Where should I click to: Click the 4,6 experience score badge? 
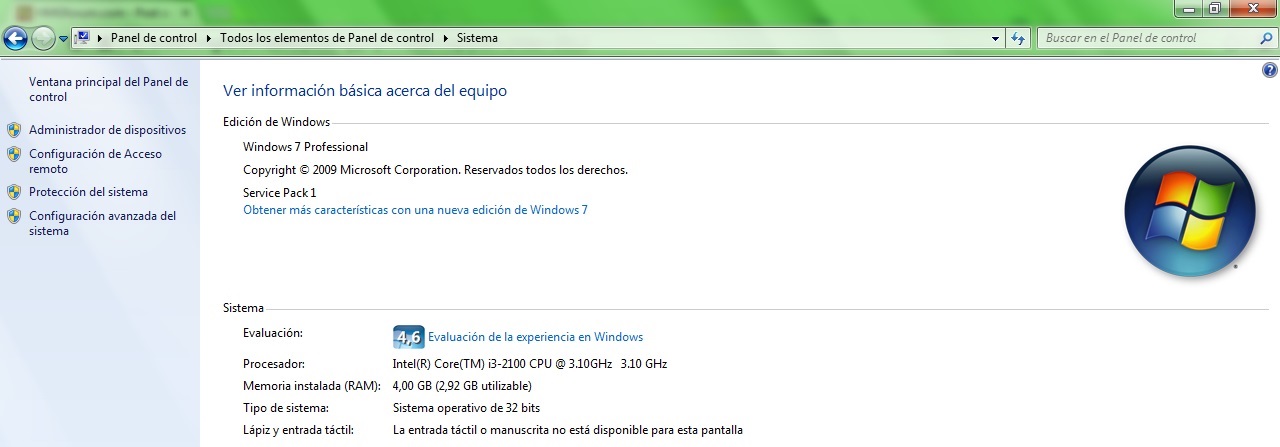click(x=408, y=337)
